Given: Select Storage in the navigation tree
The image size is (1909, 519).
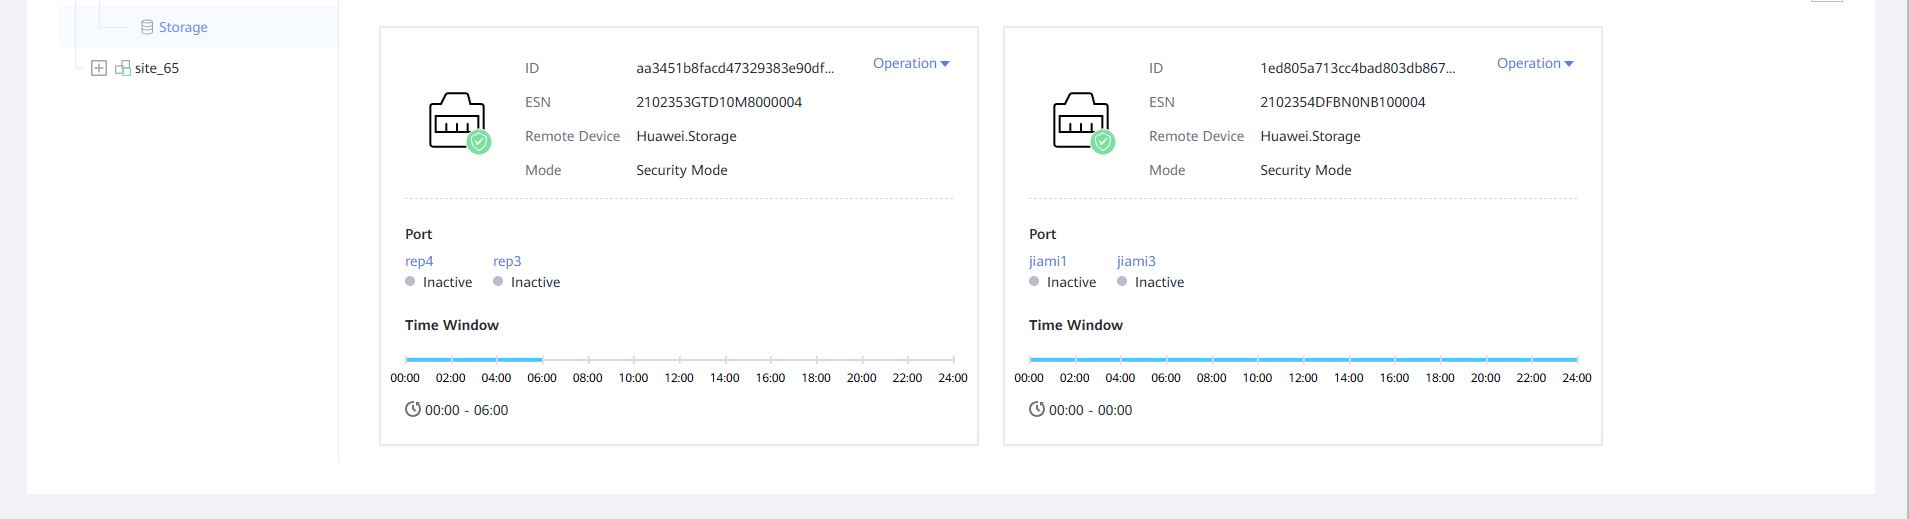Looking at the screenshot, I should click(x=183, y=27).
